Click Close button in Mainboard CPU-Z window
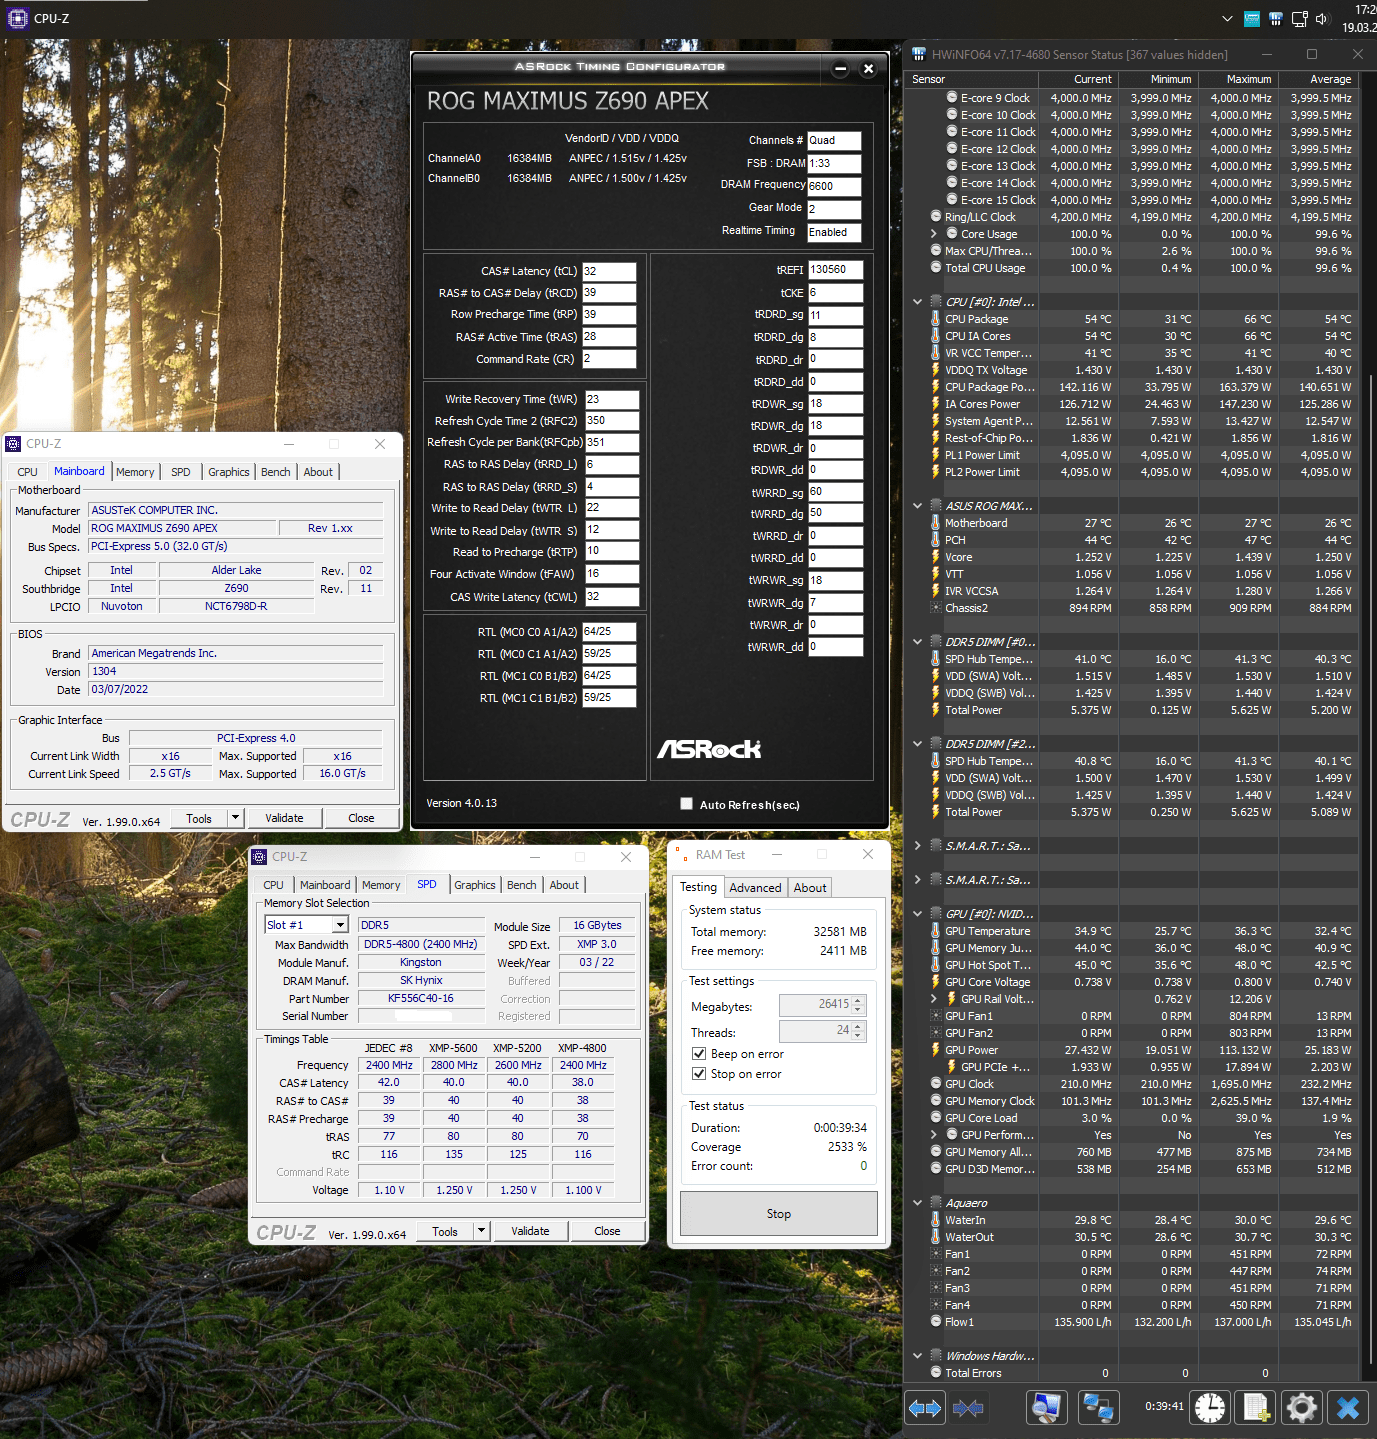This screenshot has width=1377, height=1439. point(361,818)
